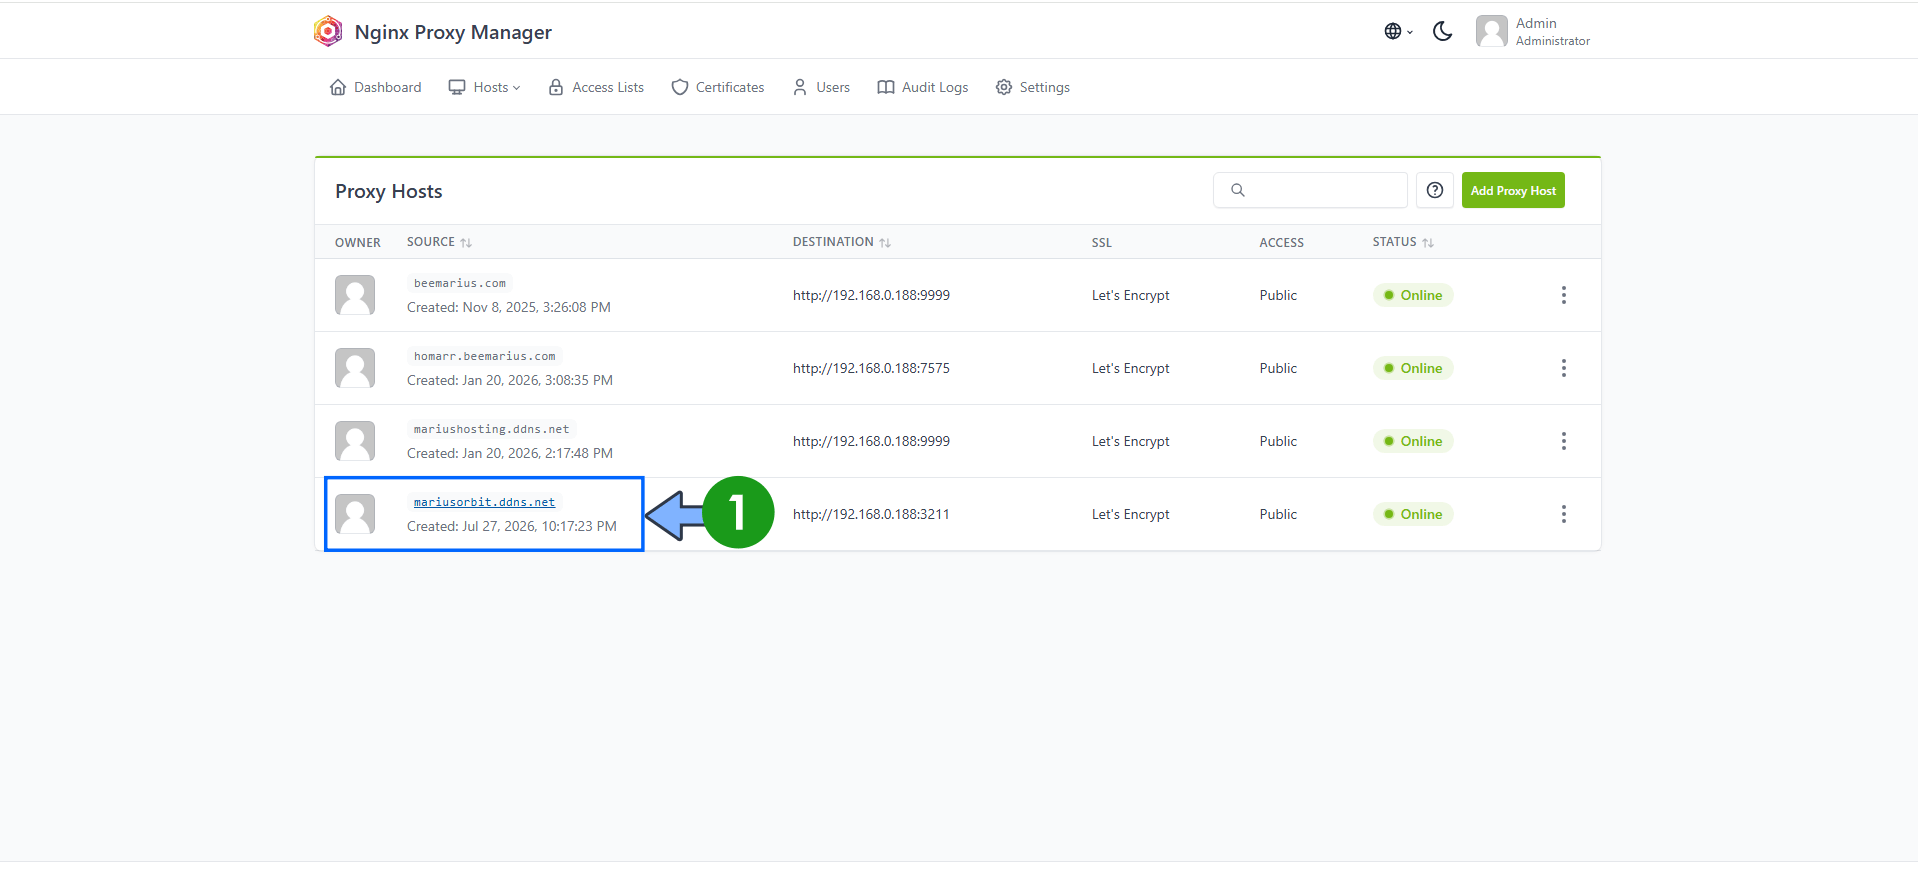Click the Dashboard home icon

click(x=338, y=87)
